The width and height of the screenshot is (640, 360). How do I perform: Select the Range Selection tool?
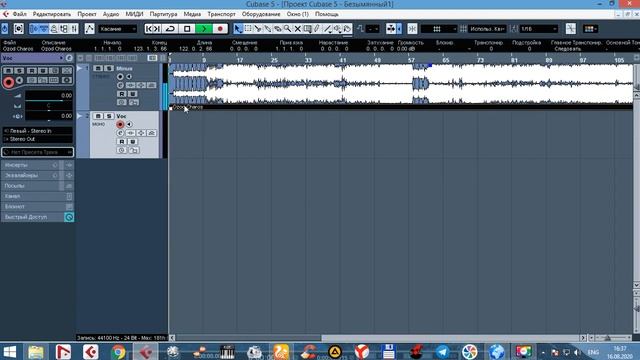point(248,29)
